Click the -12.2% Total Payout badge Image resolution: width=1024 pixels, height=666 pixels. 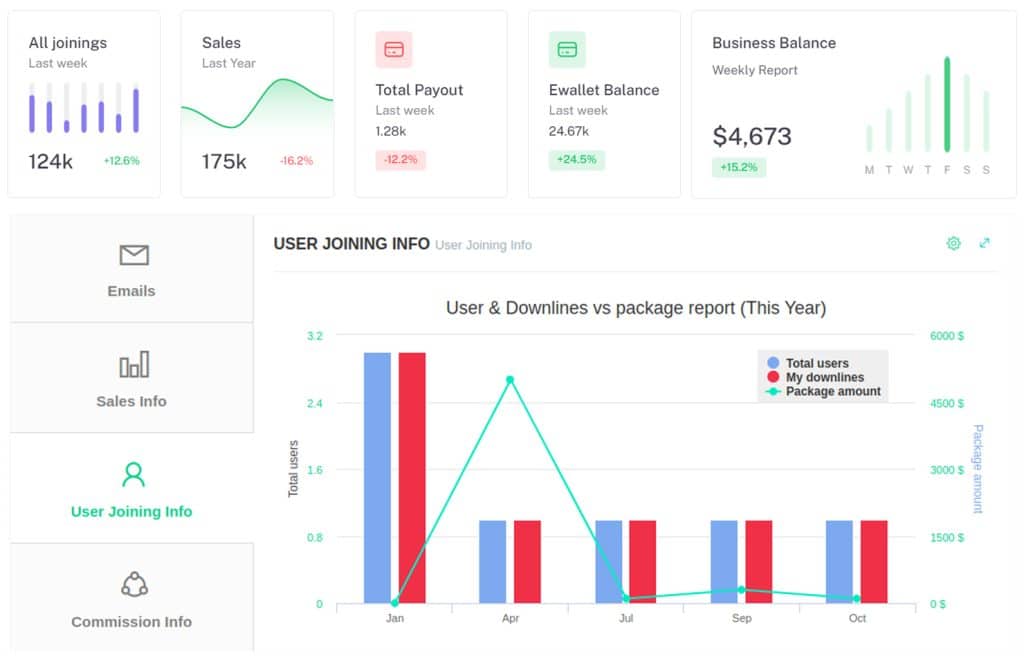click(x=400, y=159)
